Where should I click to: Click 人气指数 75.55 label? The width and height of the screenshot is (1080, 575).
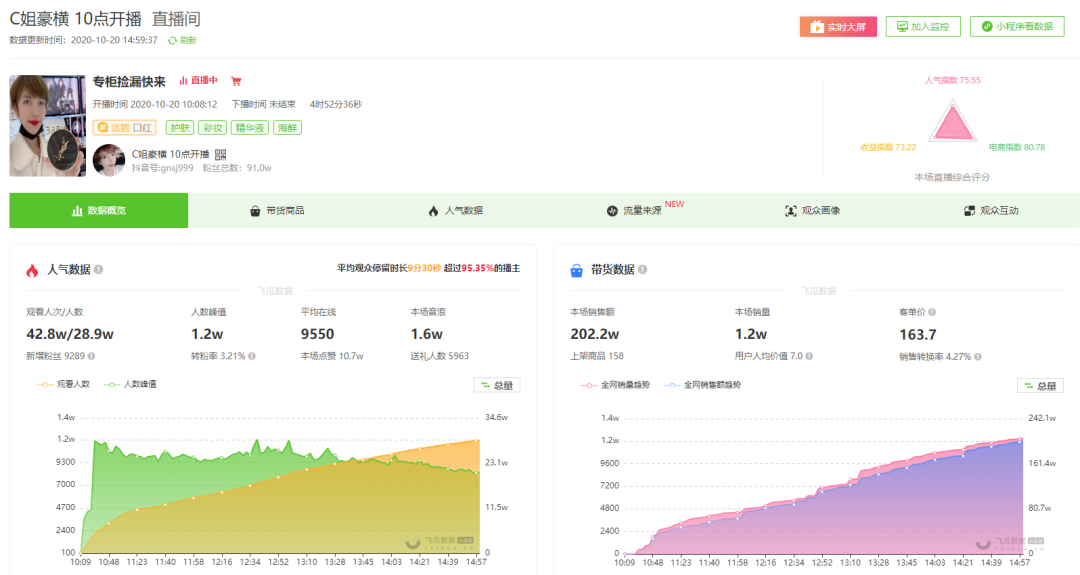[x=953, y=81]
